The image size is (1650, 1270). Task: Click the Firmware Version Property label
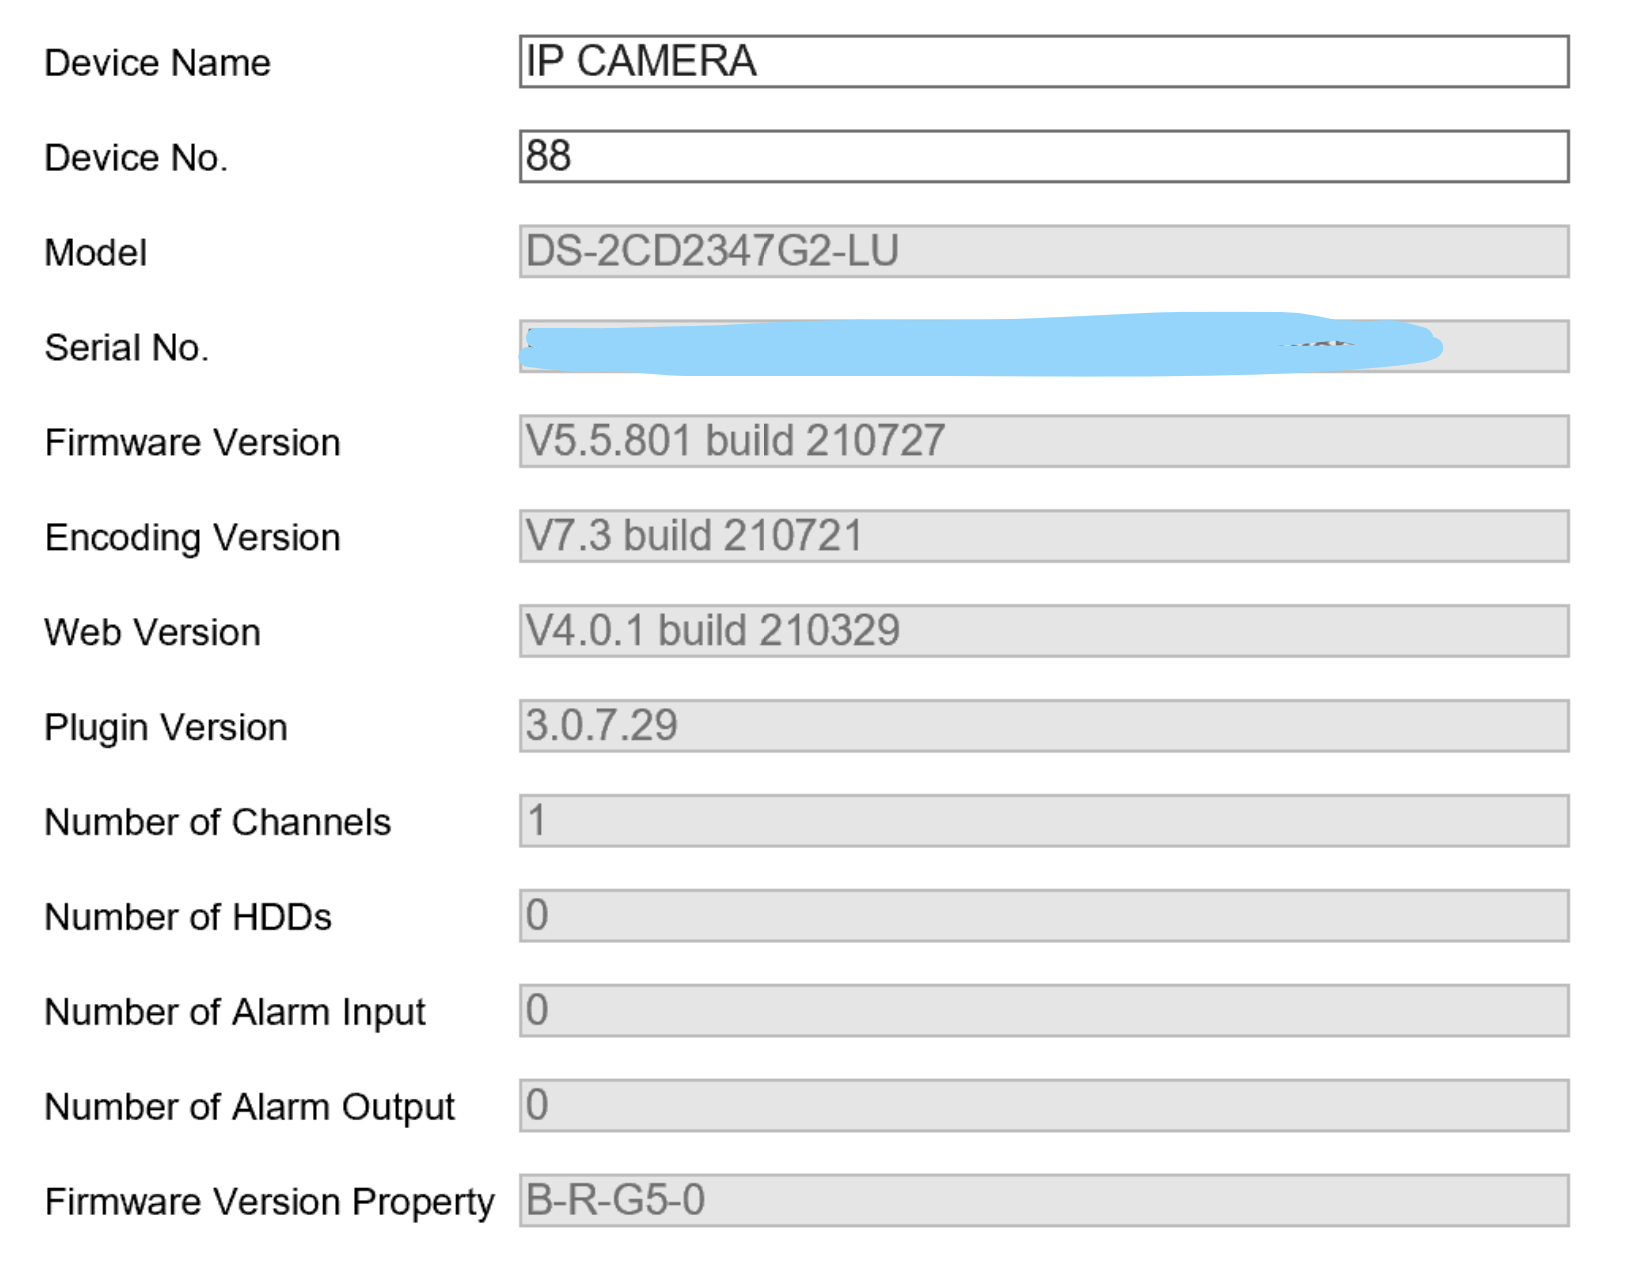coord(270,1202)
